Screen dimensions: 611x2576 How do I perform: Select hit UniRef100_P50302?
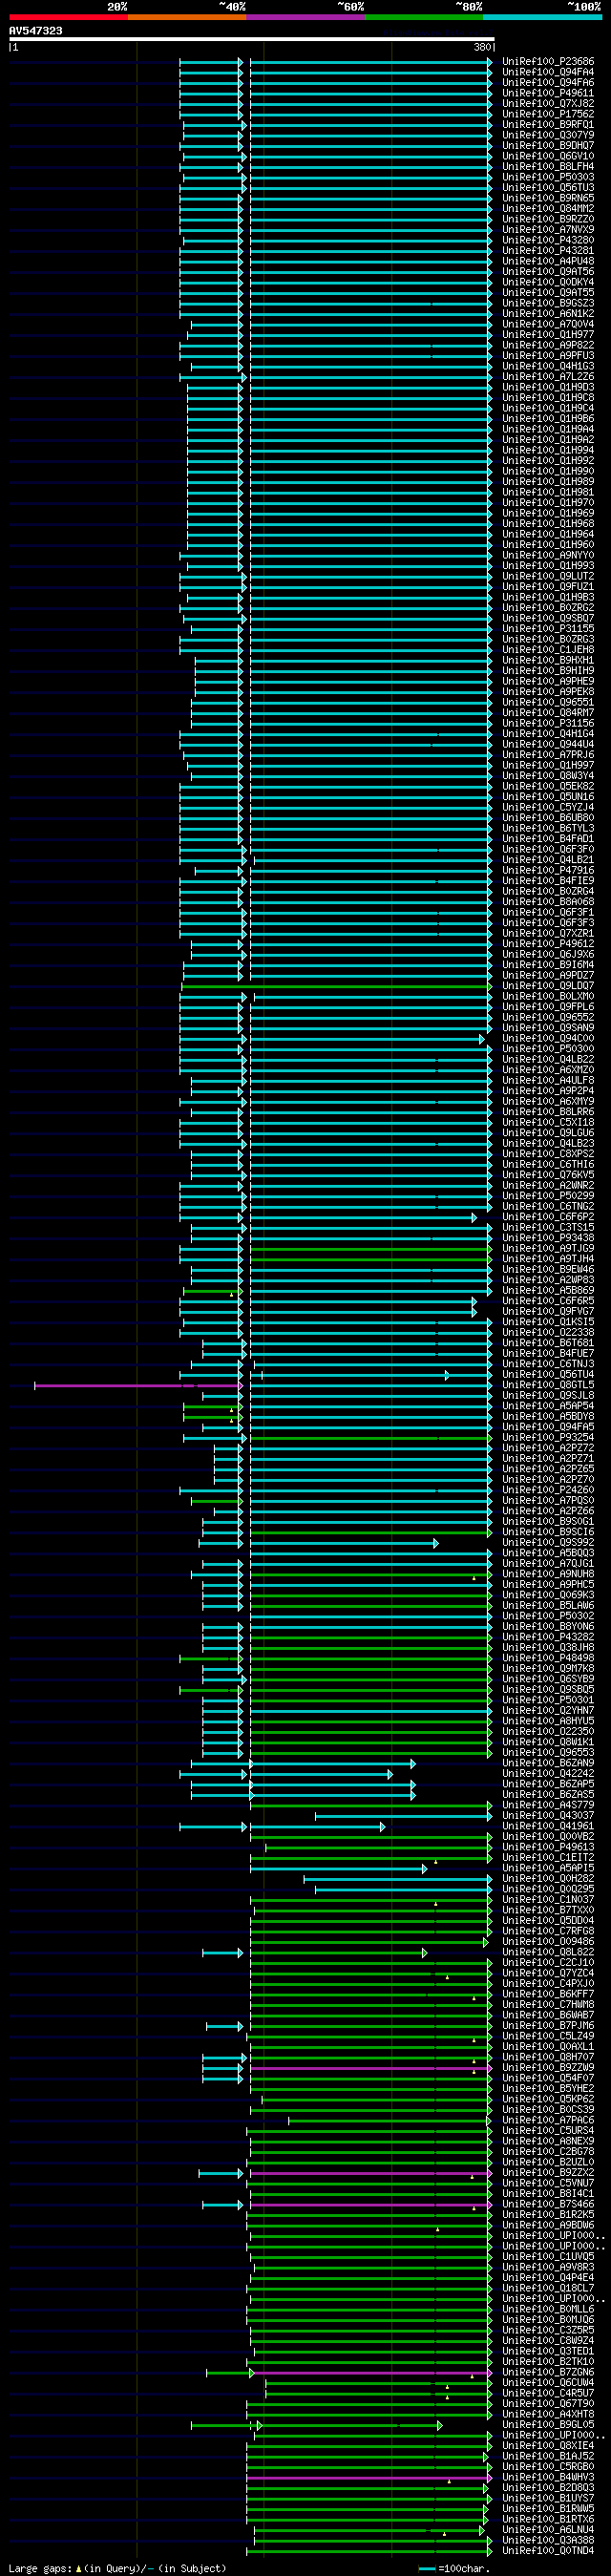tap(548, 1616)
